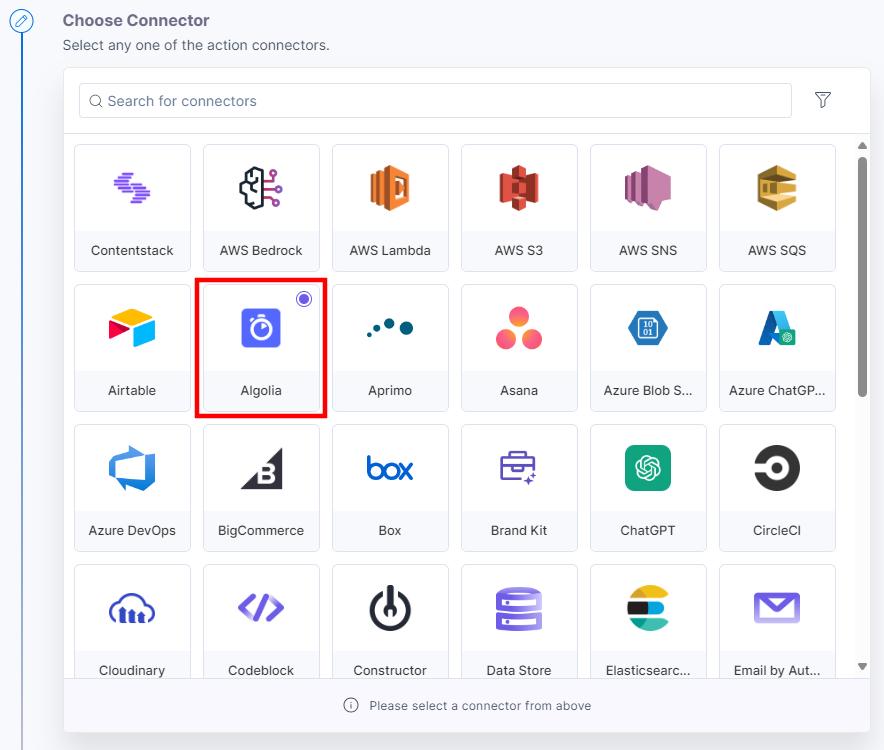The width and height of the screenshot is (884, 750).
Task: Pick the AWS Lambda connector icon
Action: (390, 188)
